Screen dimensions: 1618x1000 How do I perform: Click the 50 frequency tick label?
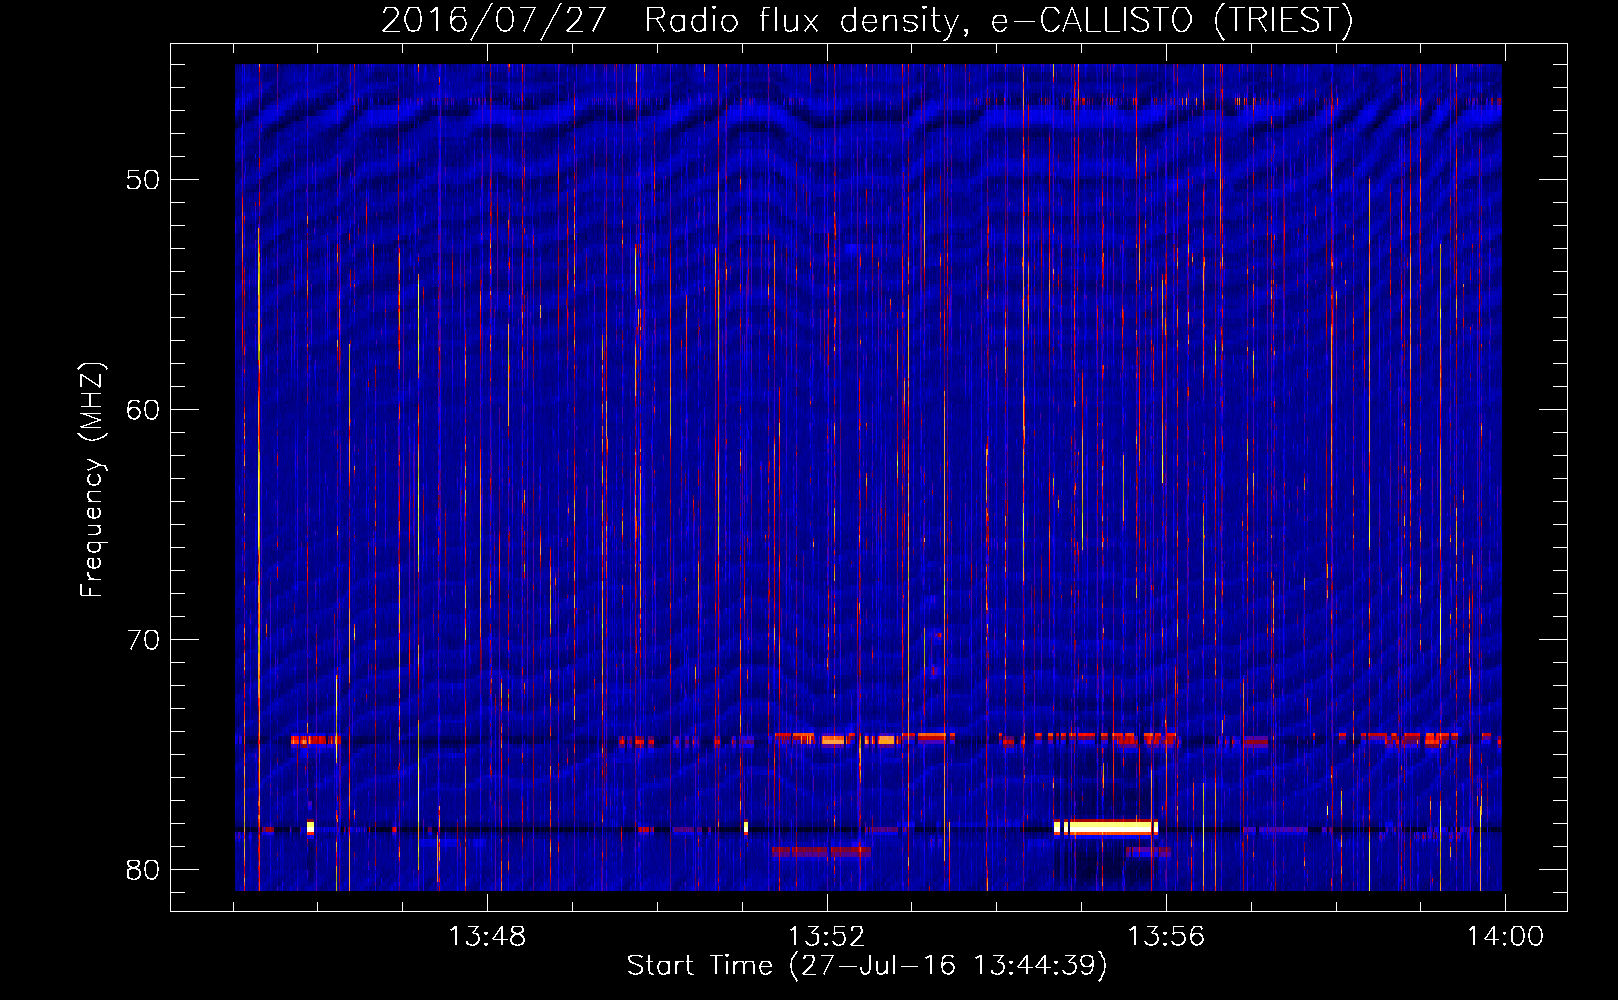click(x=143, y=180)
